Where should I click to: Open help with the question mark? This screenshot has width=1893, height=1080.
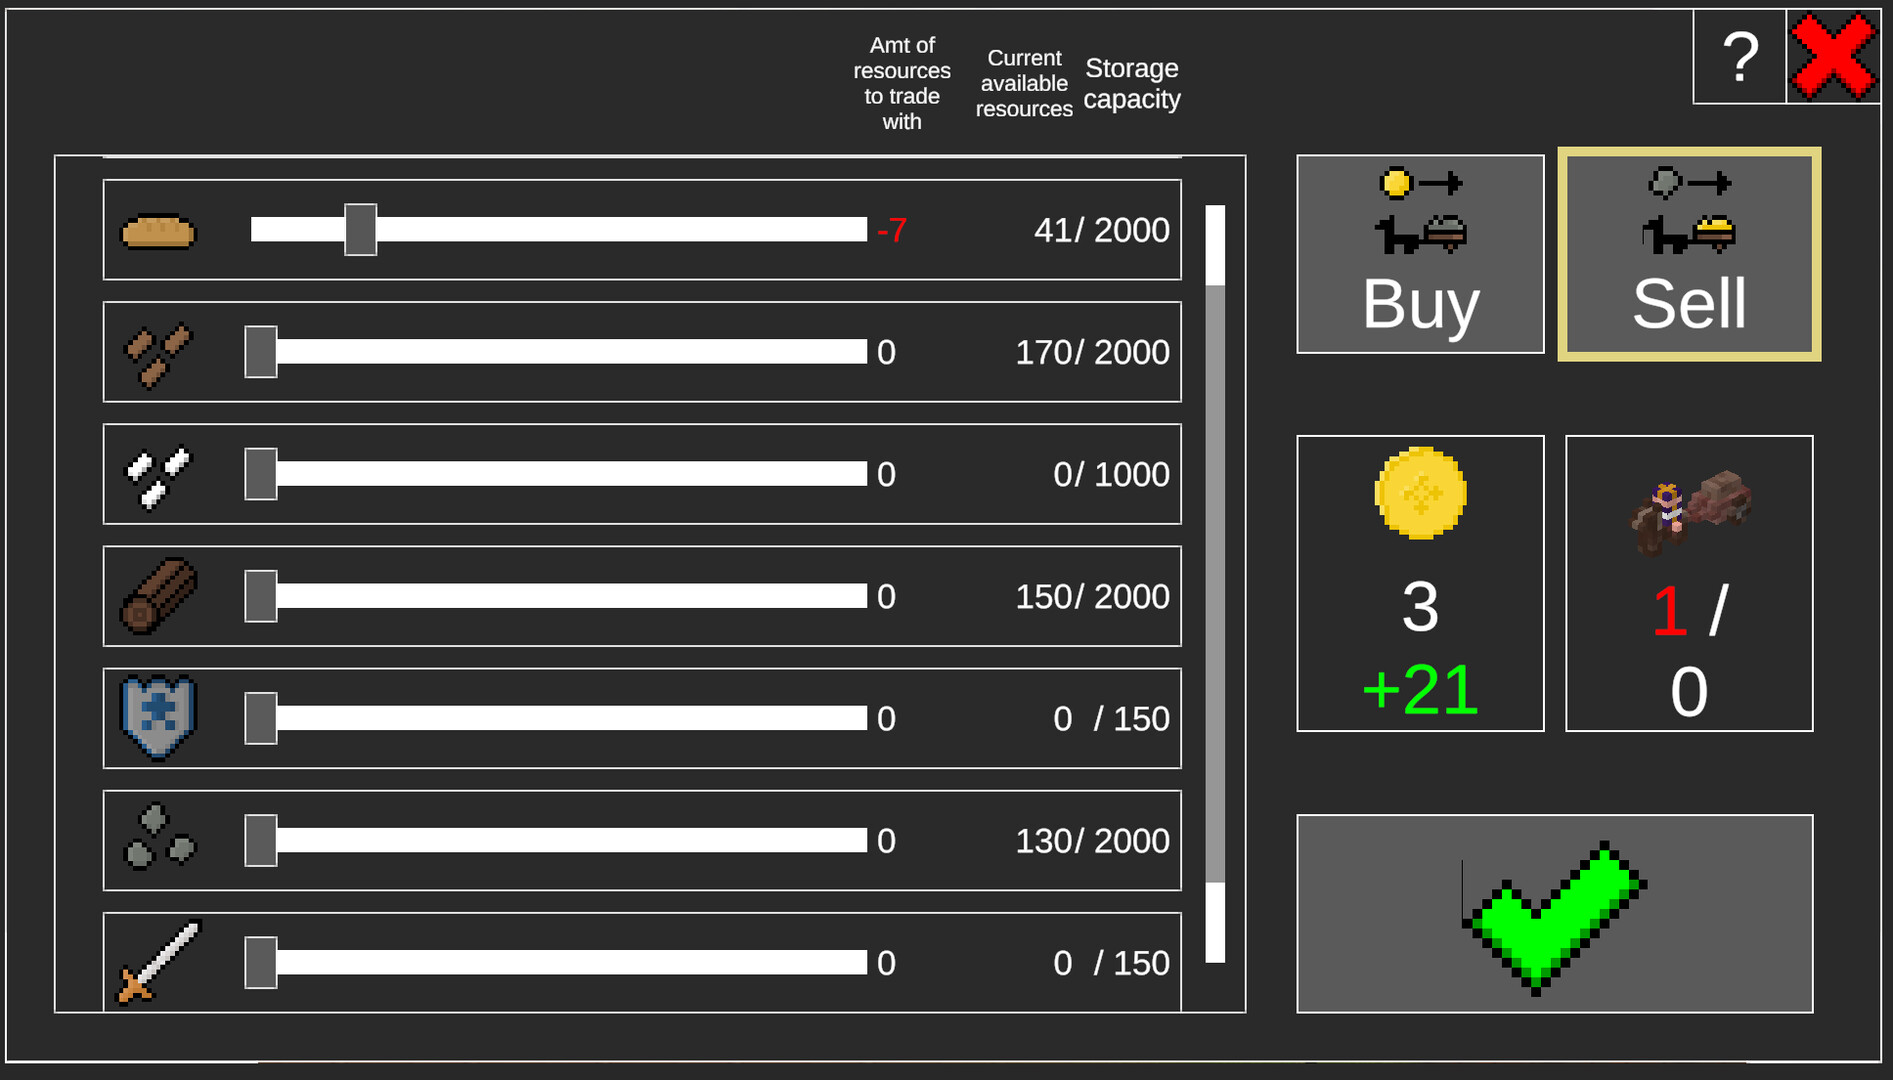pyautogui.click(x=1740, y=58)
